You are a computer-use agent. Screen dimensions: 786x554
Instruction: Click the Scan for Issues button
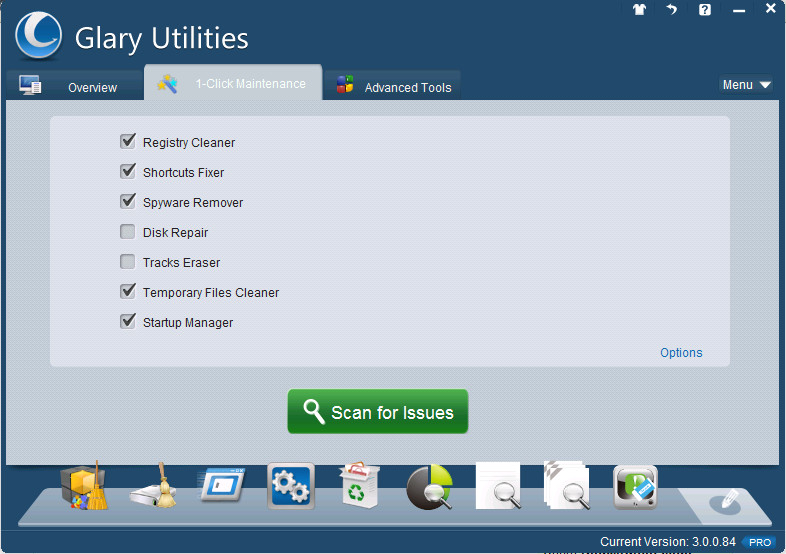click(x=378, y=412)
